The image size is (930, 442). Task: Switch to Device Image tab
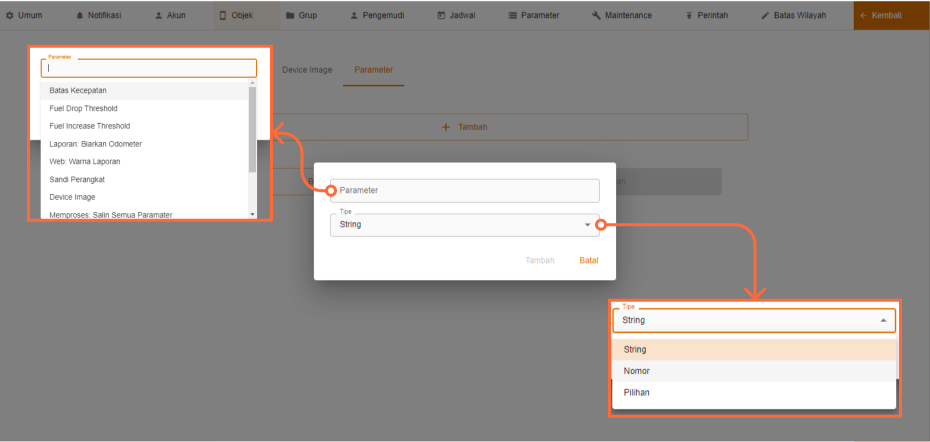tap(307, 70)
